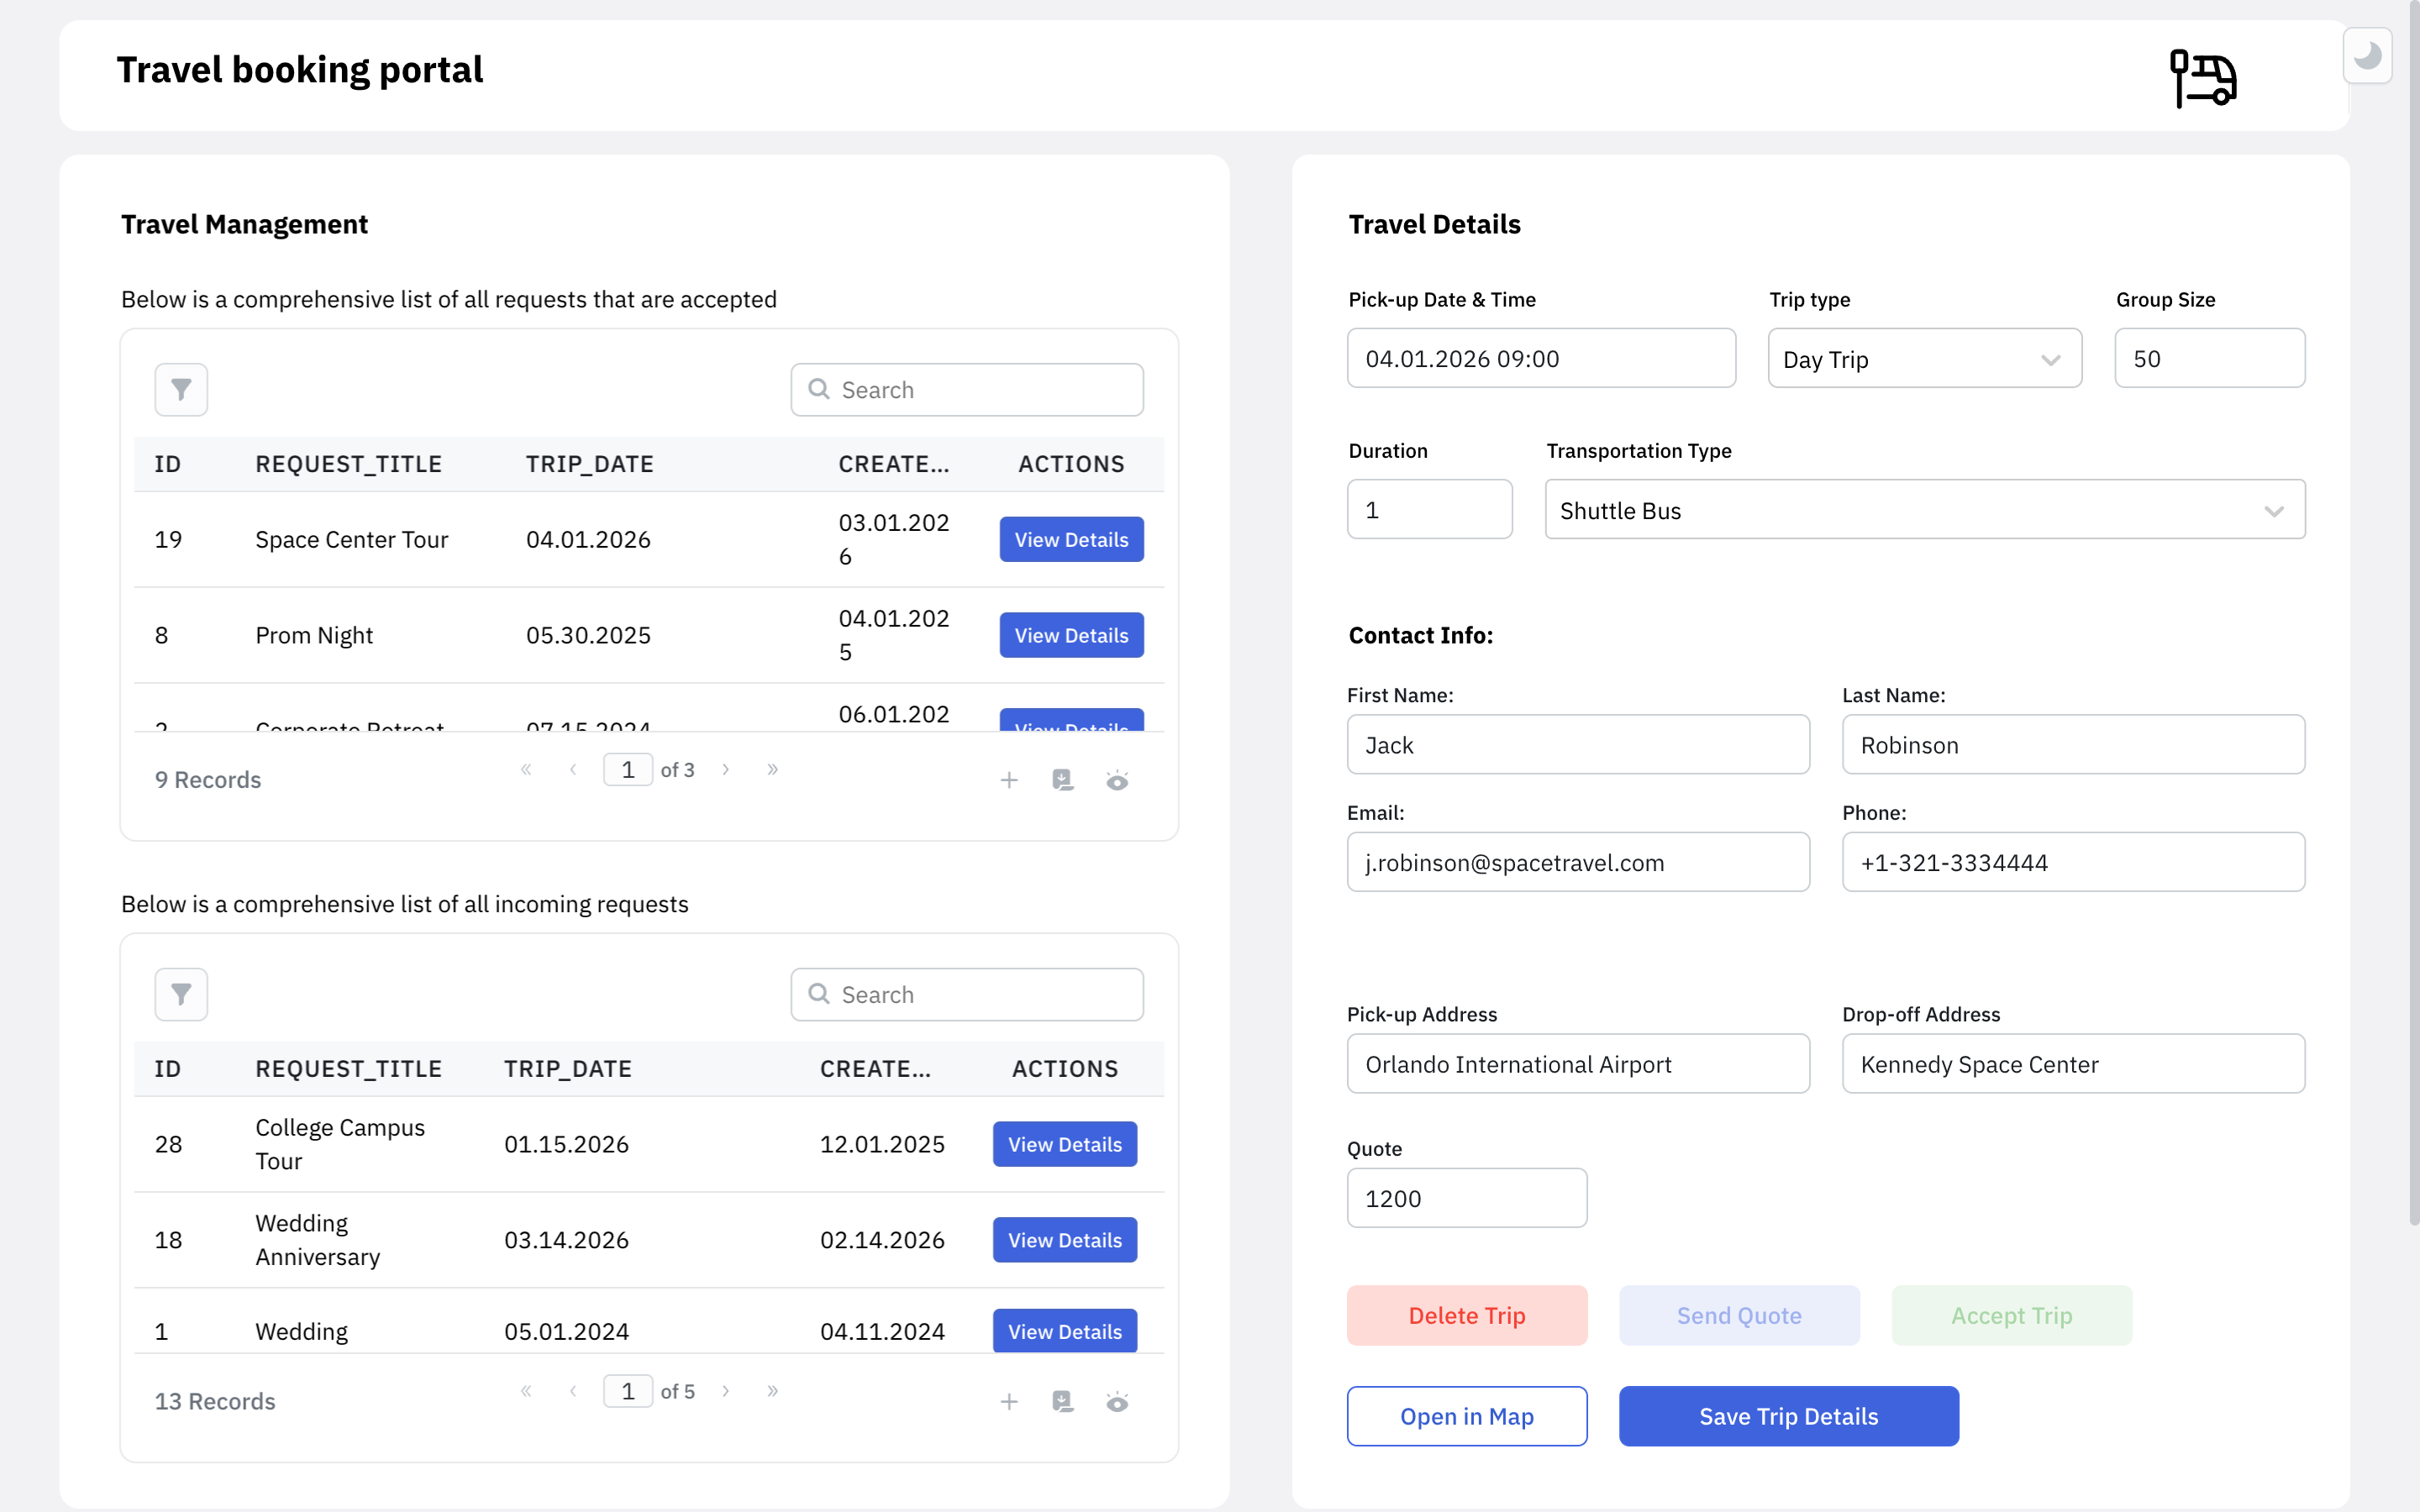Toggle column visibility in accepted requests table
This screenshot has width=2420, height=1512.
[x=1117, y=780]
